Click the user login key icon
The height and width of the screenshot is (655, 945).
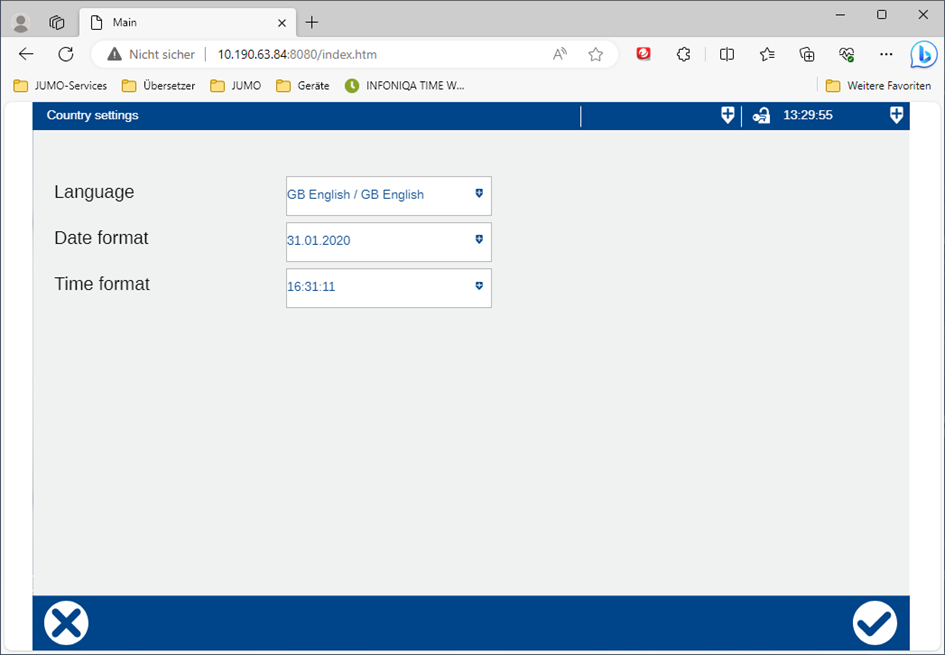pyautogui.click(x=761, y=116)
